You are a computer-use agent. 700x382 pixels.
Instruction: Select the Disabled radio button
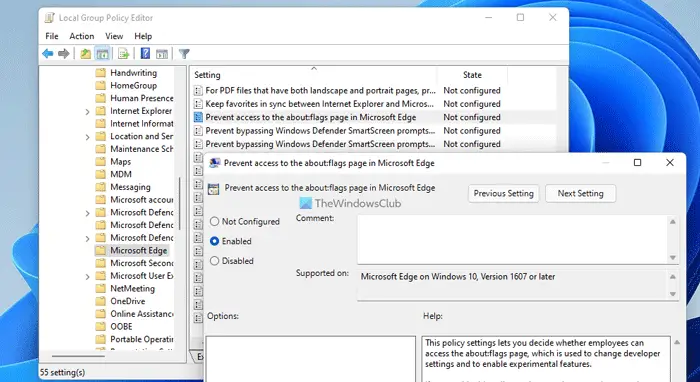[214, 261]
